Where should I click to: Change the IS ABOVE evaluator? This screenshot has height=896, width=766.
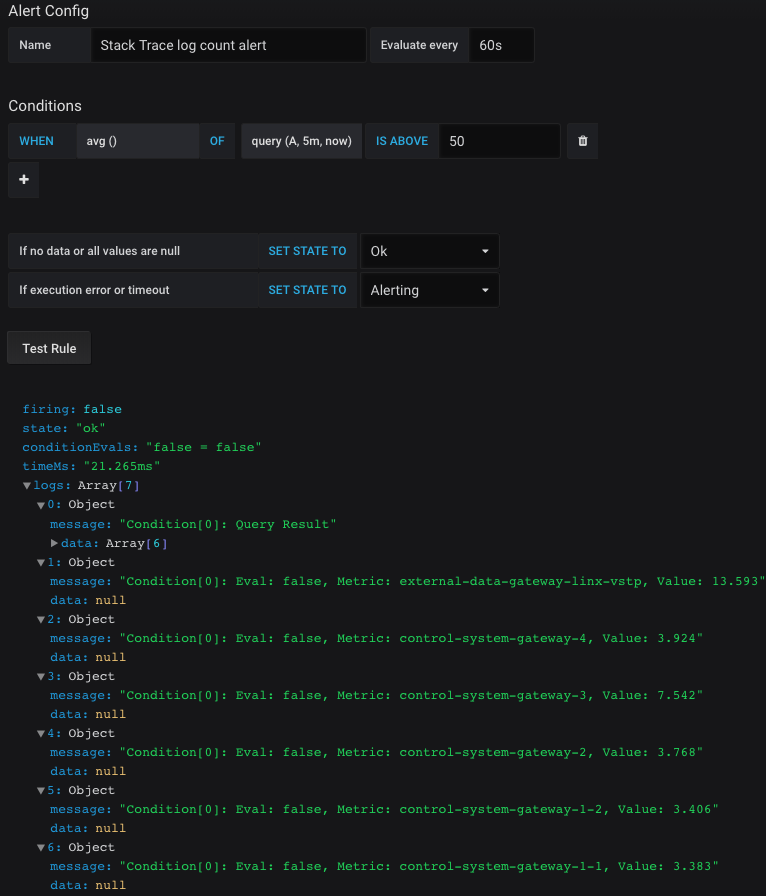point(401,141)
